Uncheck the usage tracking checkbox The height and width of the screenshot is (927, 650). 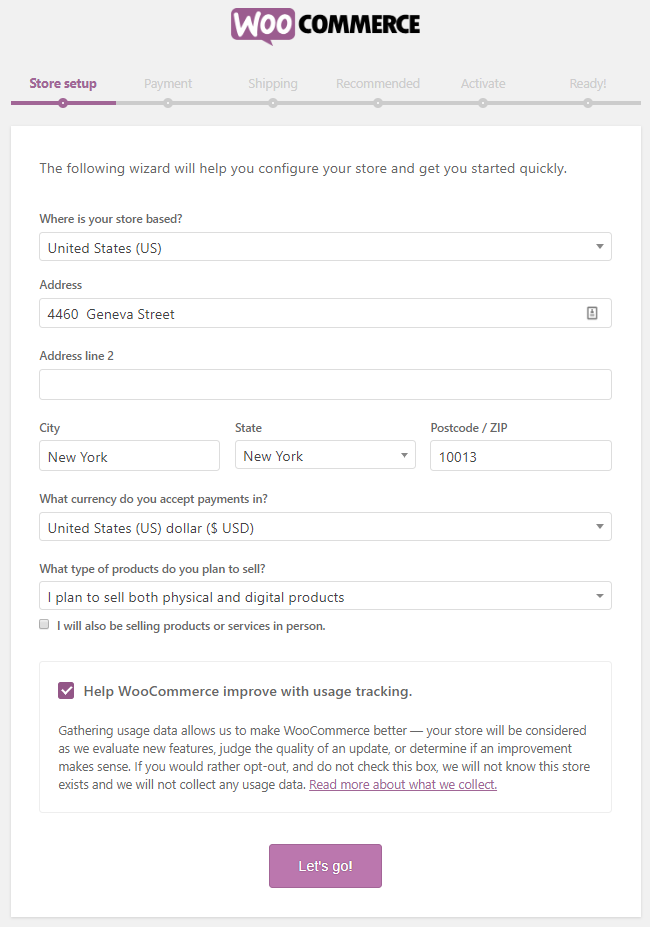(x=66, y=690)
